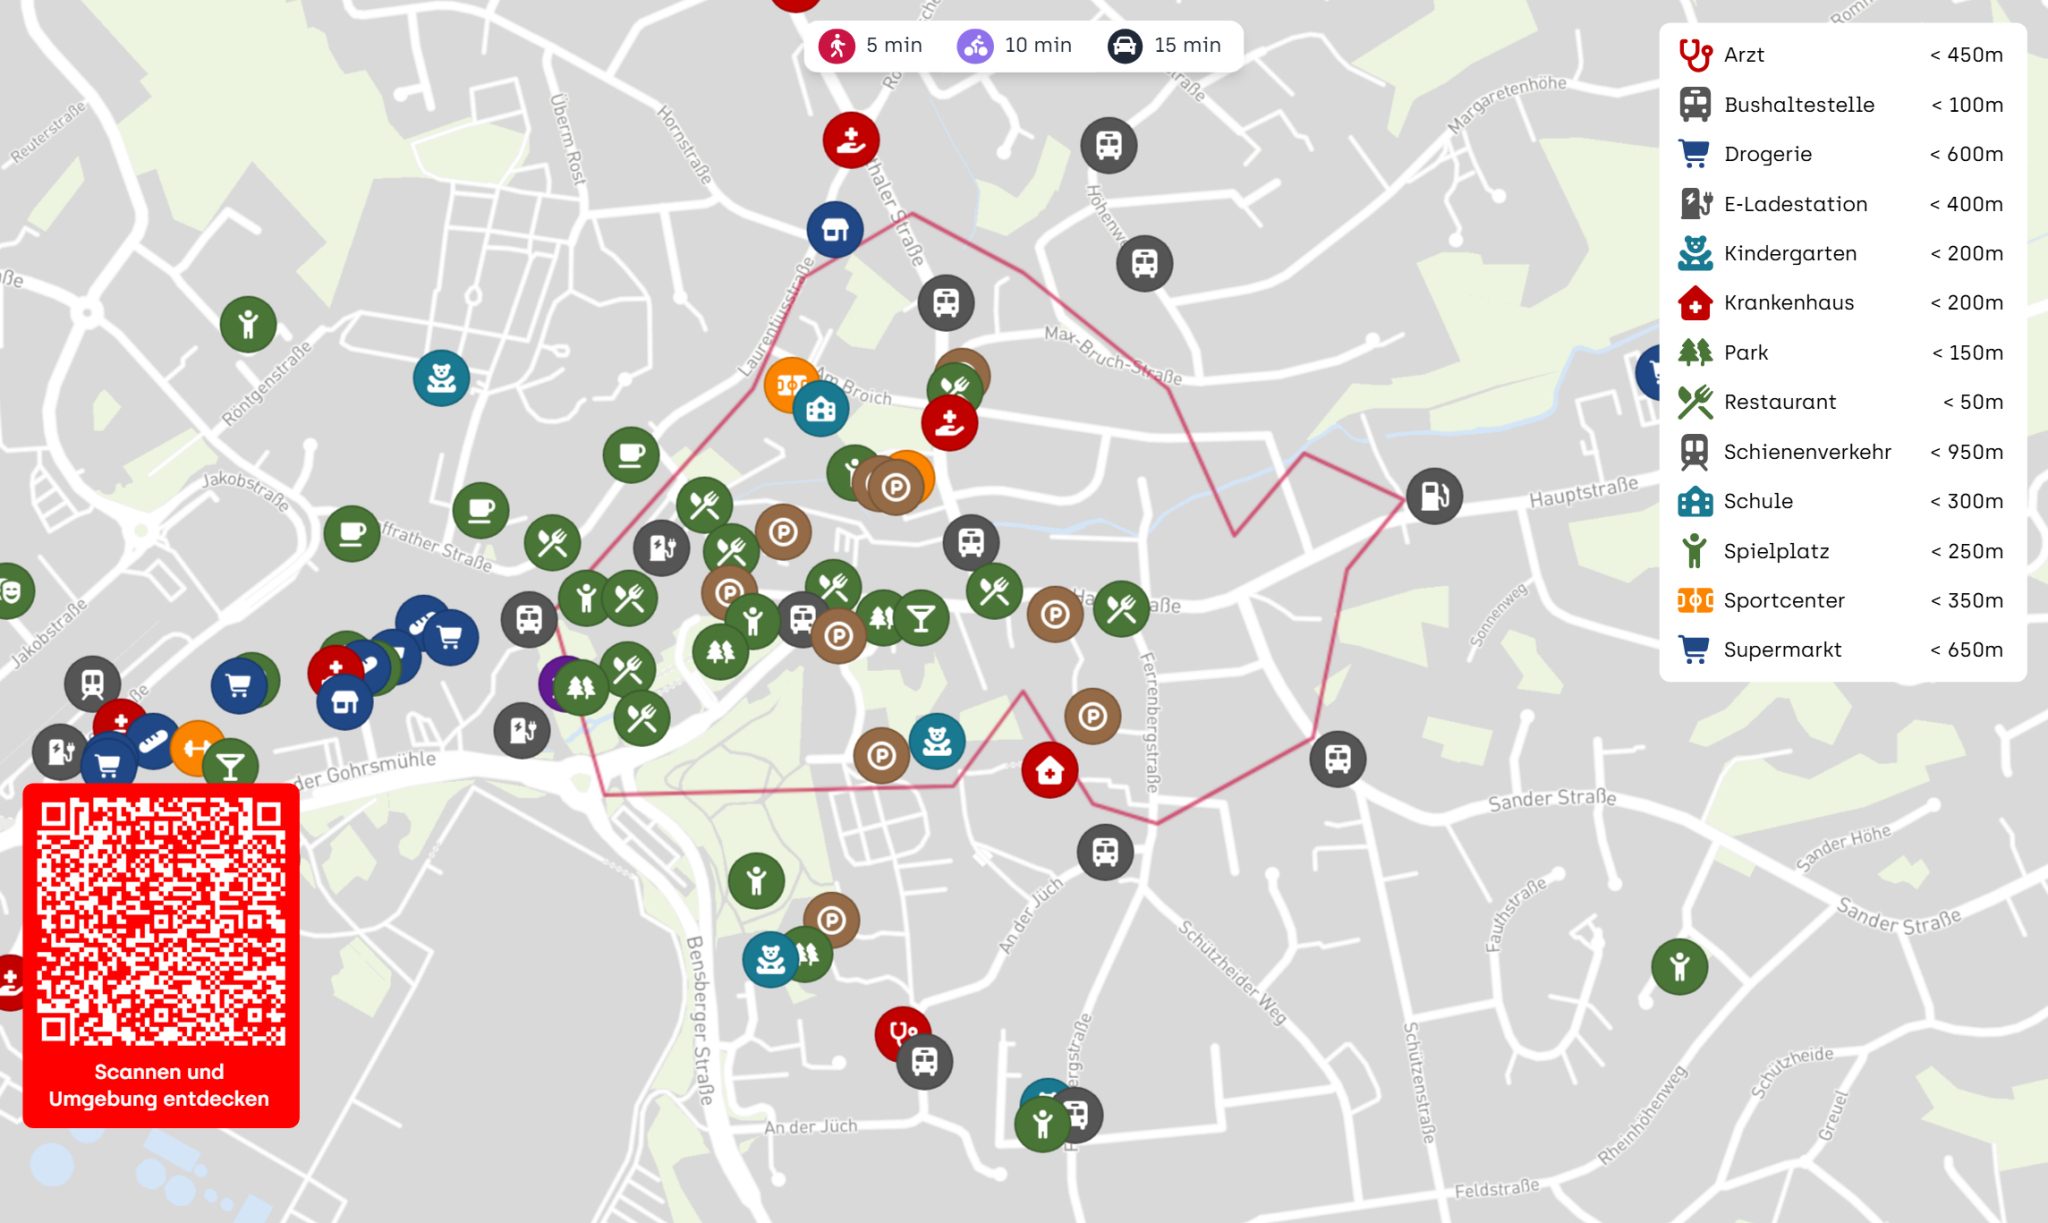2048x1223 pixels.
Task: Click the 'Max-Bruch-Straße' street label
Action: tap(1113, 355)
